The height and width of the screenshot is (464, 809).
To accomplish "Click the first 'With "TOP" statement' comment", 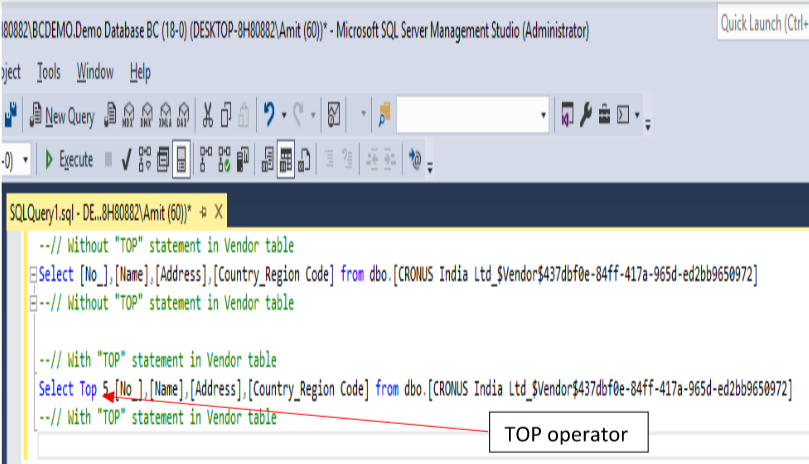I will (x=157, y=360).
